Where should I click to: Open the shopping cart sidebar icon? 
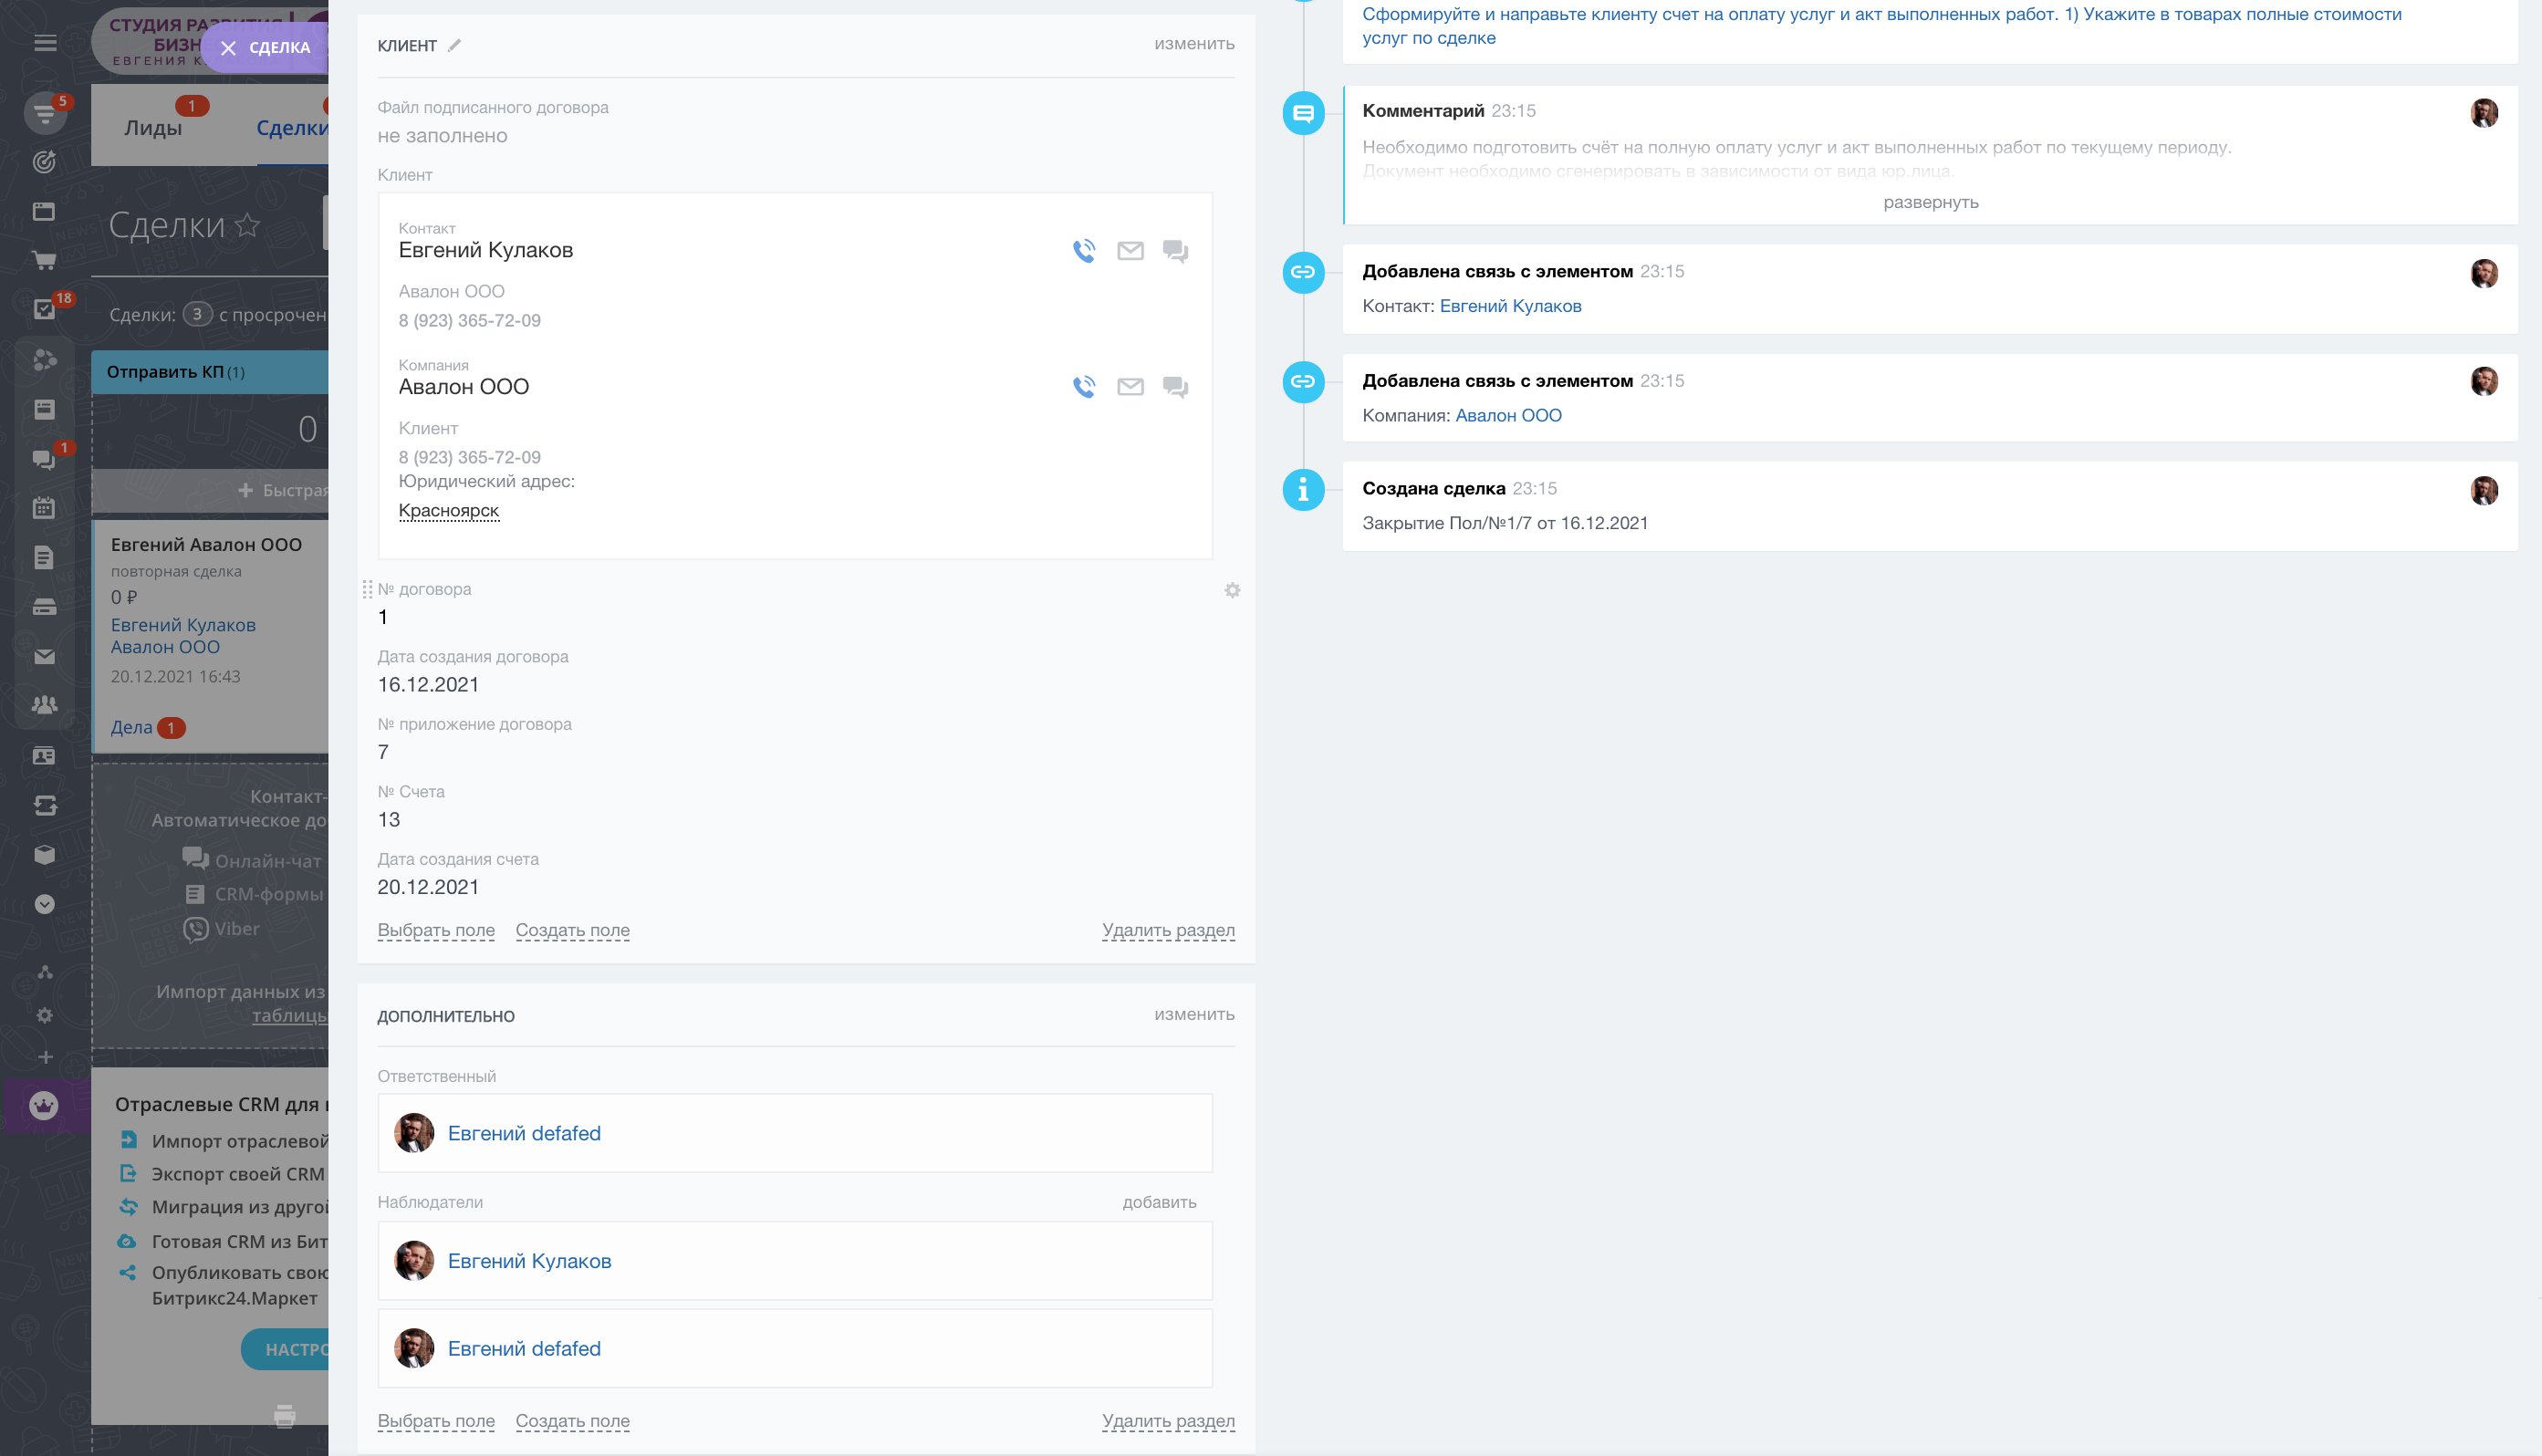(x=44, y=260)
